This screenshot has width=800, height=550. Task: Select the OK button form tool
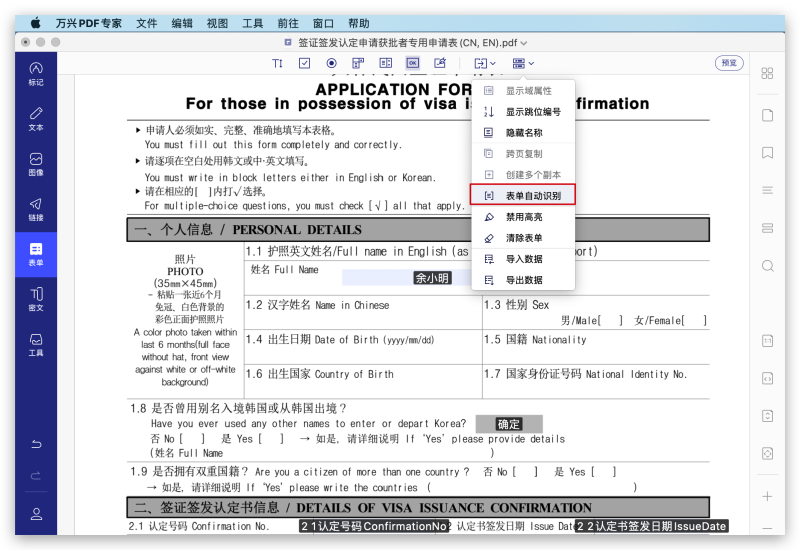[413, 63]
